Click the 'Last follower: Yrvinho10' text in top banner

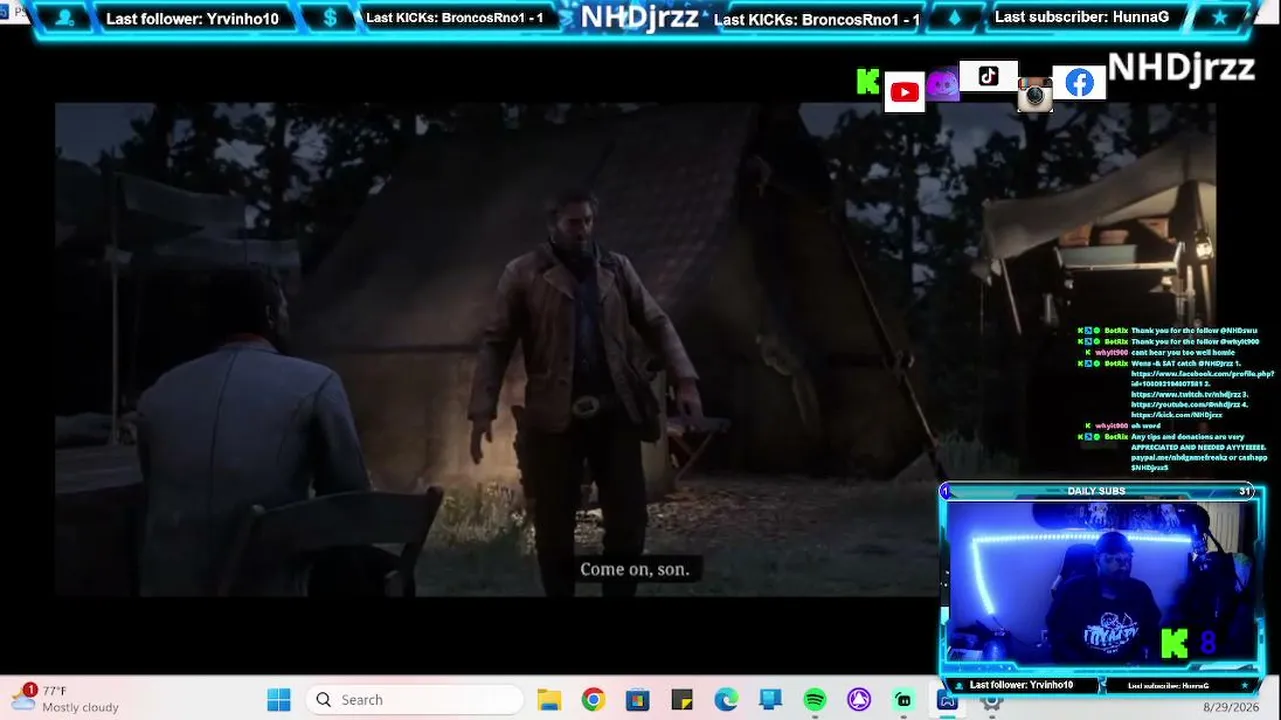click(x=192, y=19)
